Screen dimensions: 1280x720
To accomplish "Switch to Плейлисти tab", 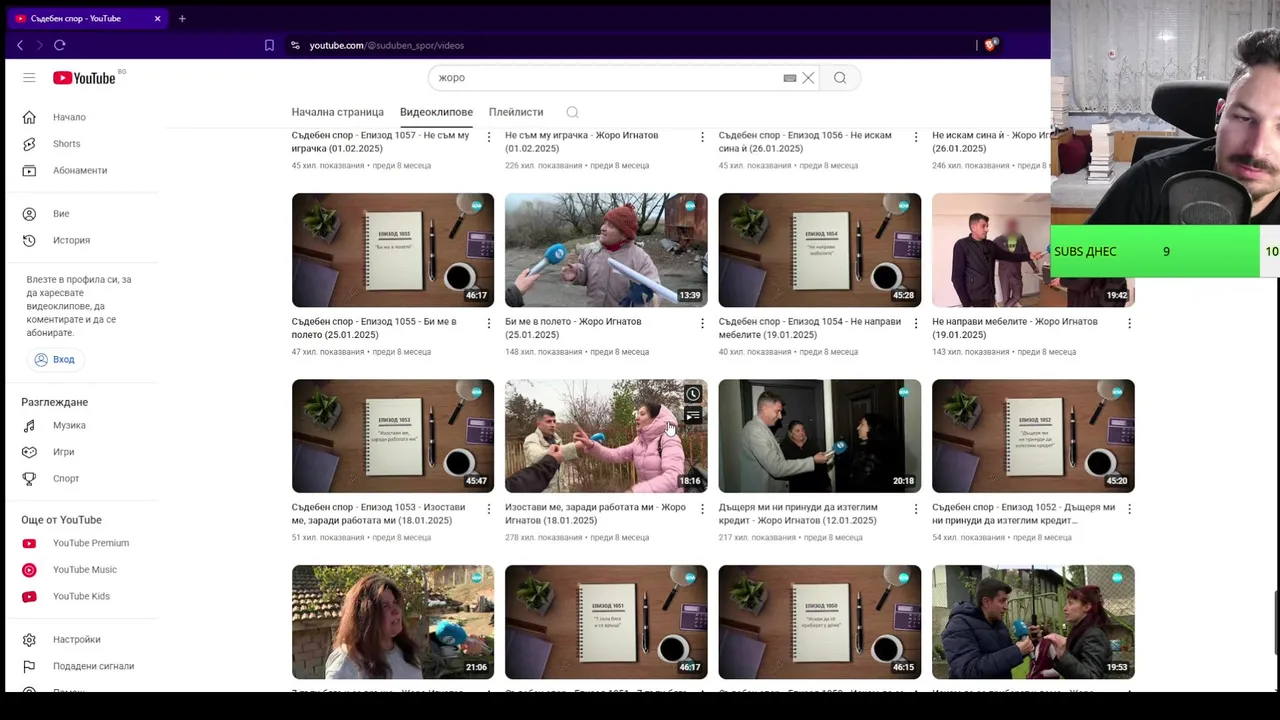I will pos(516,112).
